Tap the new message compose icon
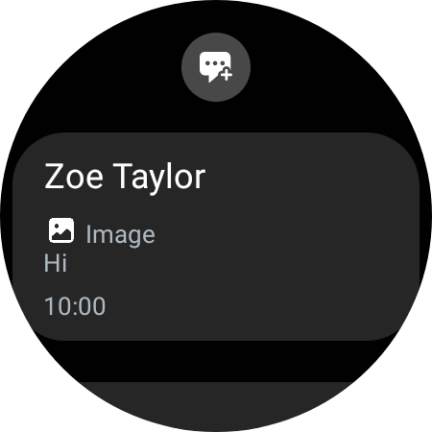The height and width of the screenshot is (432, 432). (x=216, y=67)
